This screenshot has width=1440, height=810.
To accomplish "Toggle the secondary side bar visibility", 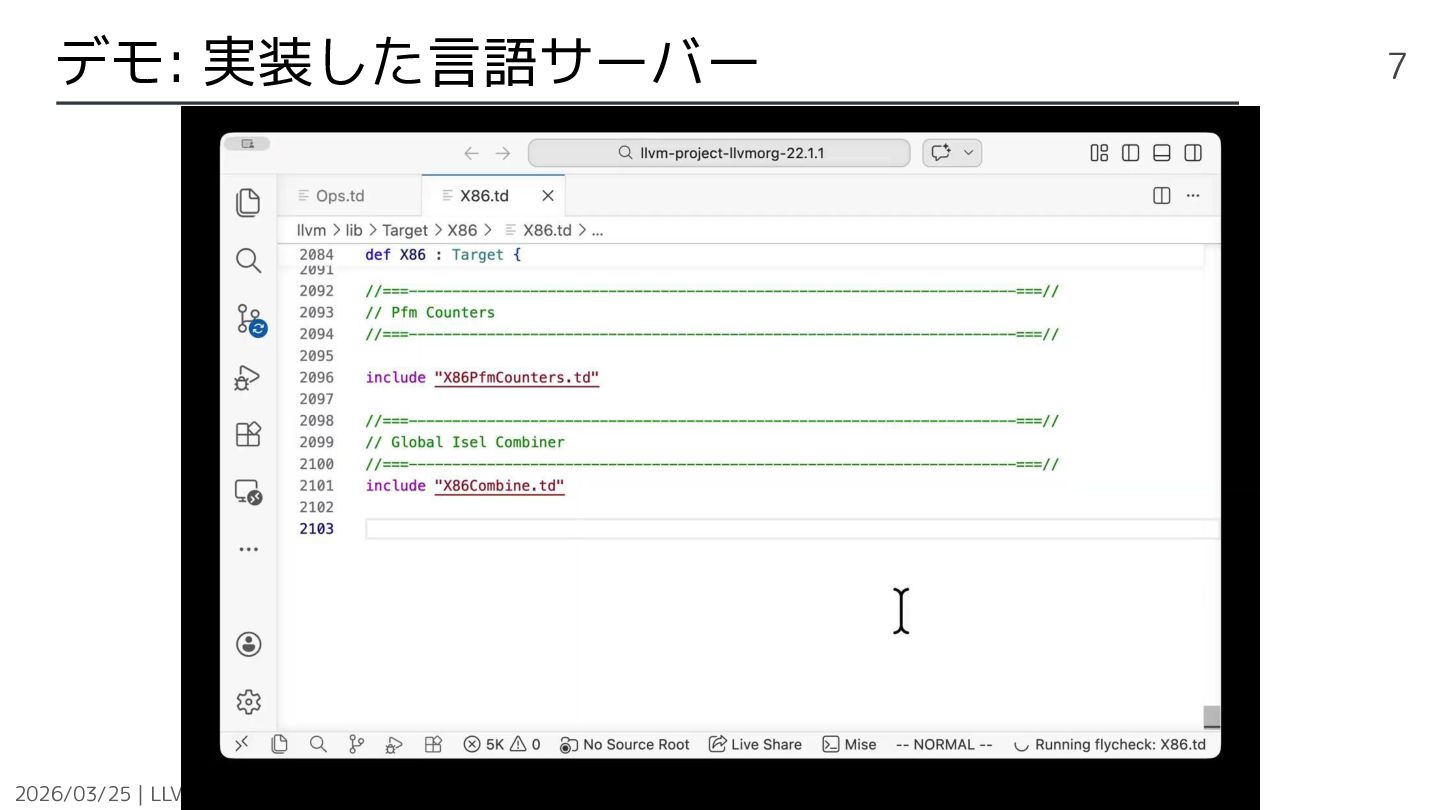I will click(1193, 153).
